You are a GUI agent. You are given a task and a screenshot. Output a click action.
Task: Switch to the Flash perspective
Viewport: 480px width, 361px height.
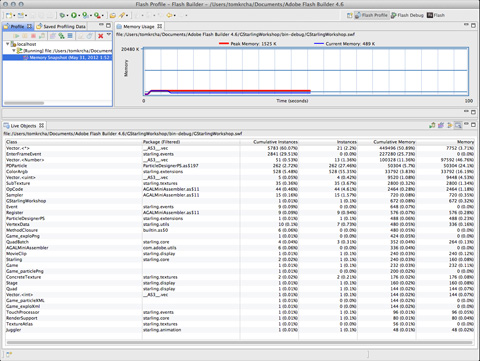[436, 15]
